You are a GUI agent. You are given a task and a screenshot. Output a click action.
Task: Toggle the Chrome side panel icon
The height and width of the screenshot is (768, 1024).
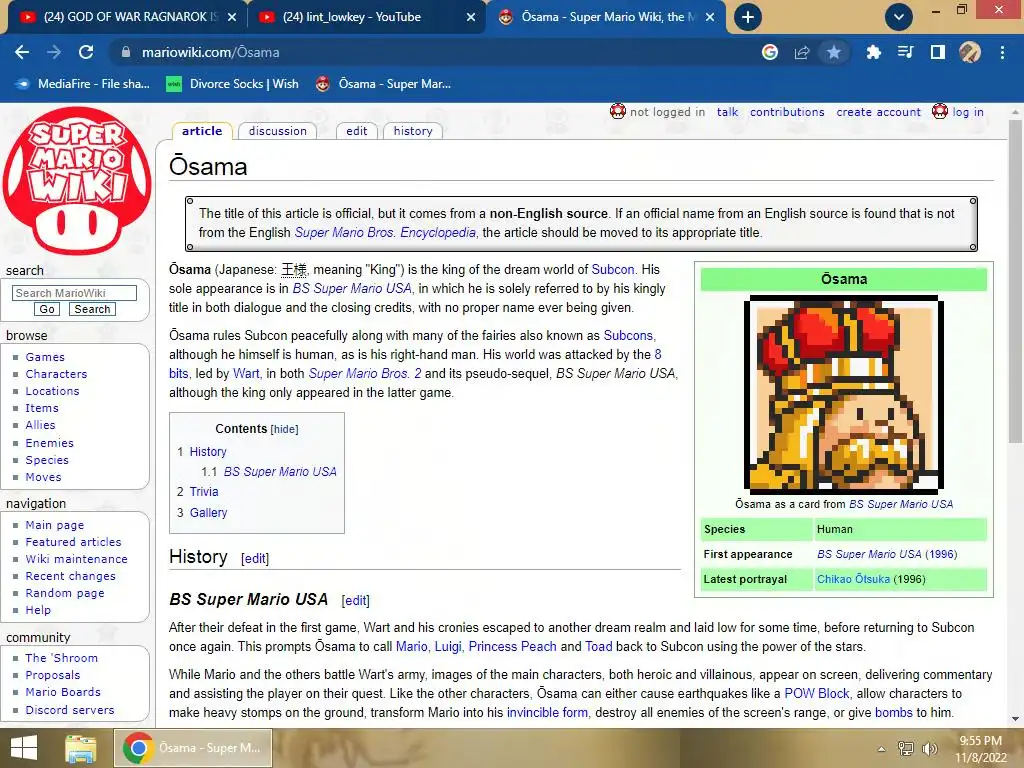click(x=938, y=52)
